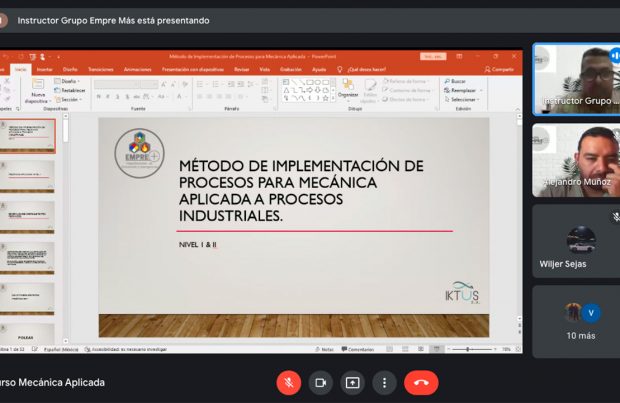Open Efectos de forma dropdown

[x=406, y=99]
